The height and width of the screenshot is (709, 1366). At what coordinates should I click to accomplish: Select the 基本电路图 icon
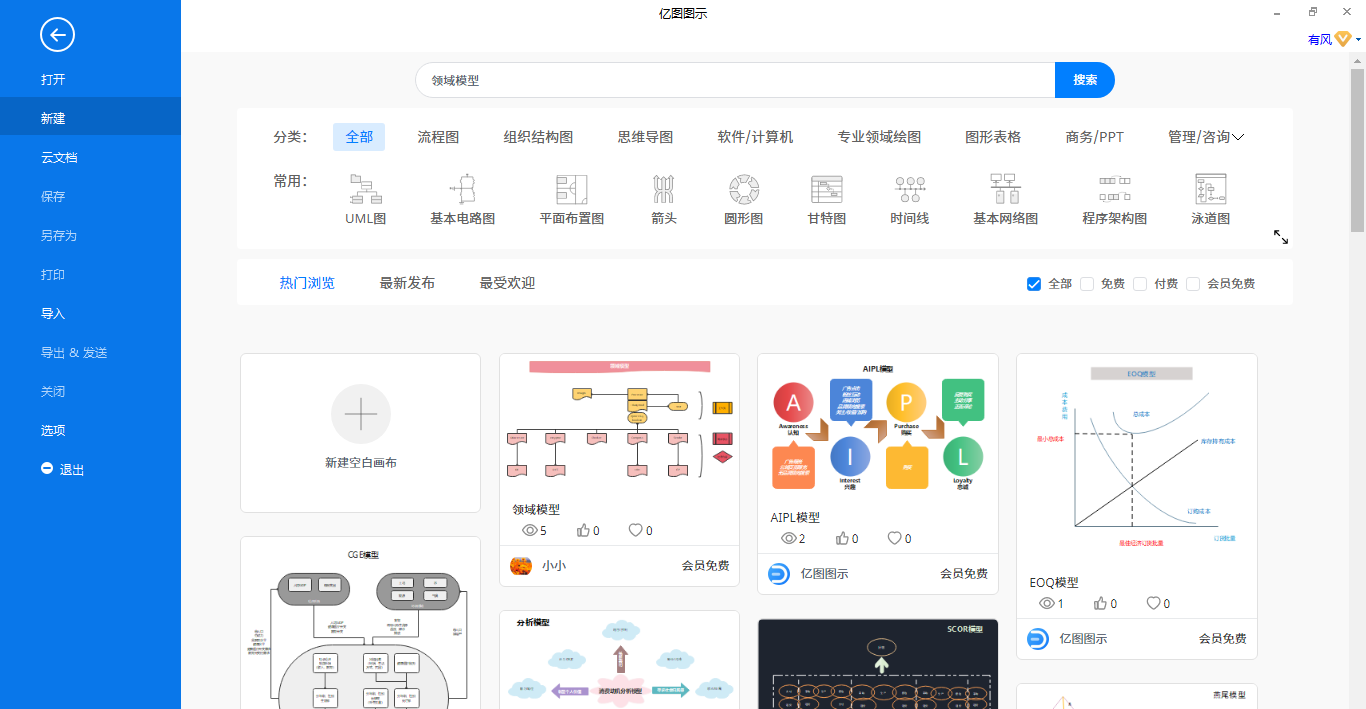[x=462, y=189]
